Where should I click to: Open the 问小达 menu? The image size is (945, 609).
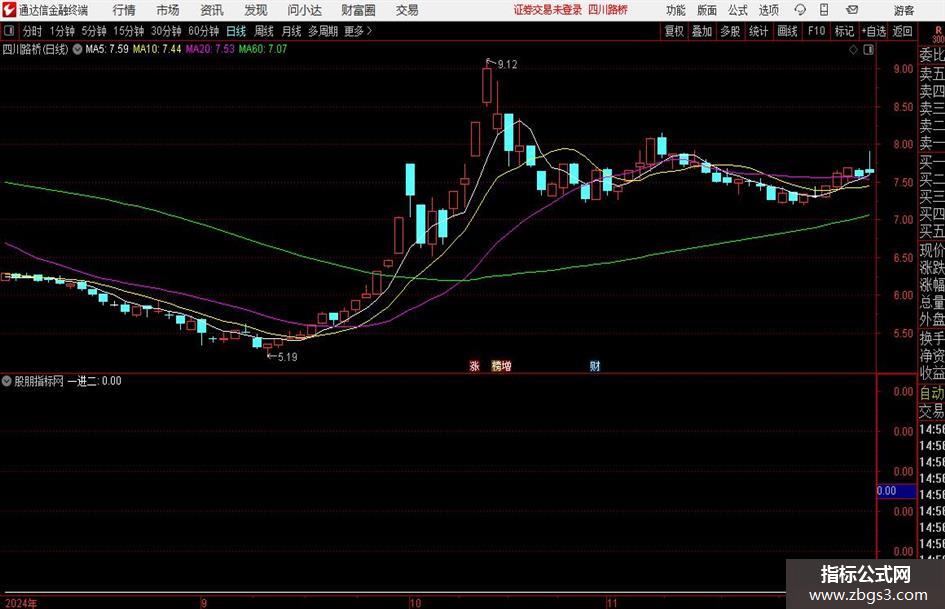click(x=305, y=10)
